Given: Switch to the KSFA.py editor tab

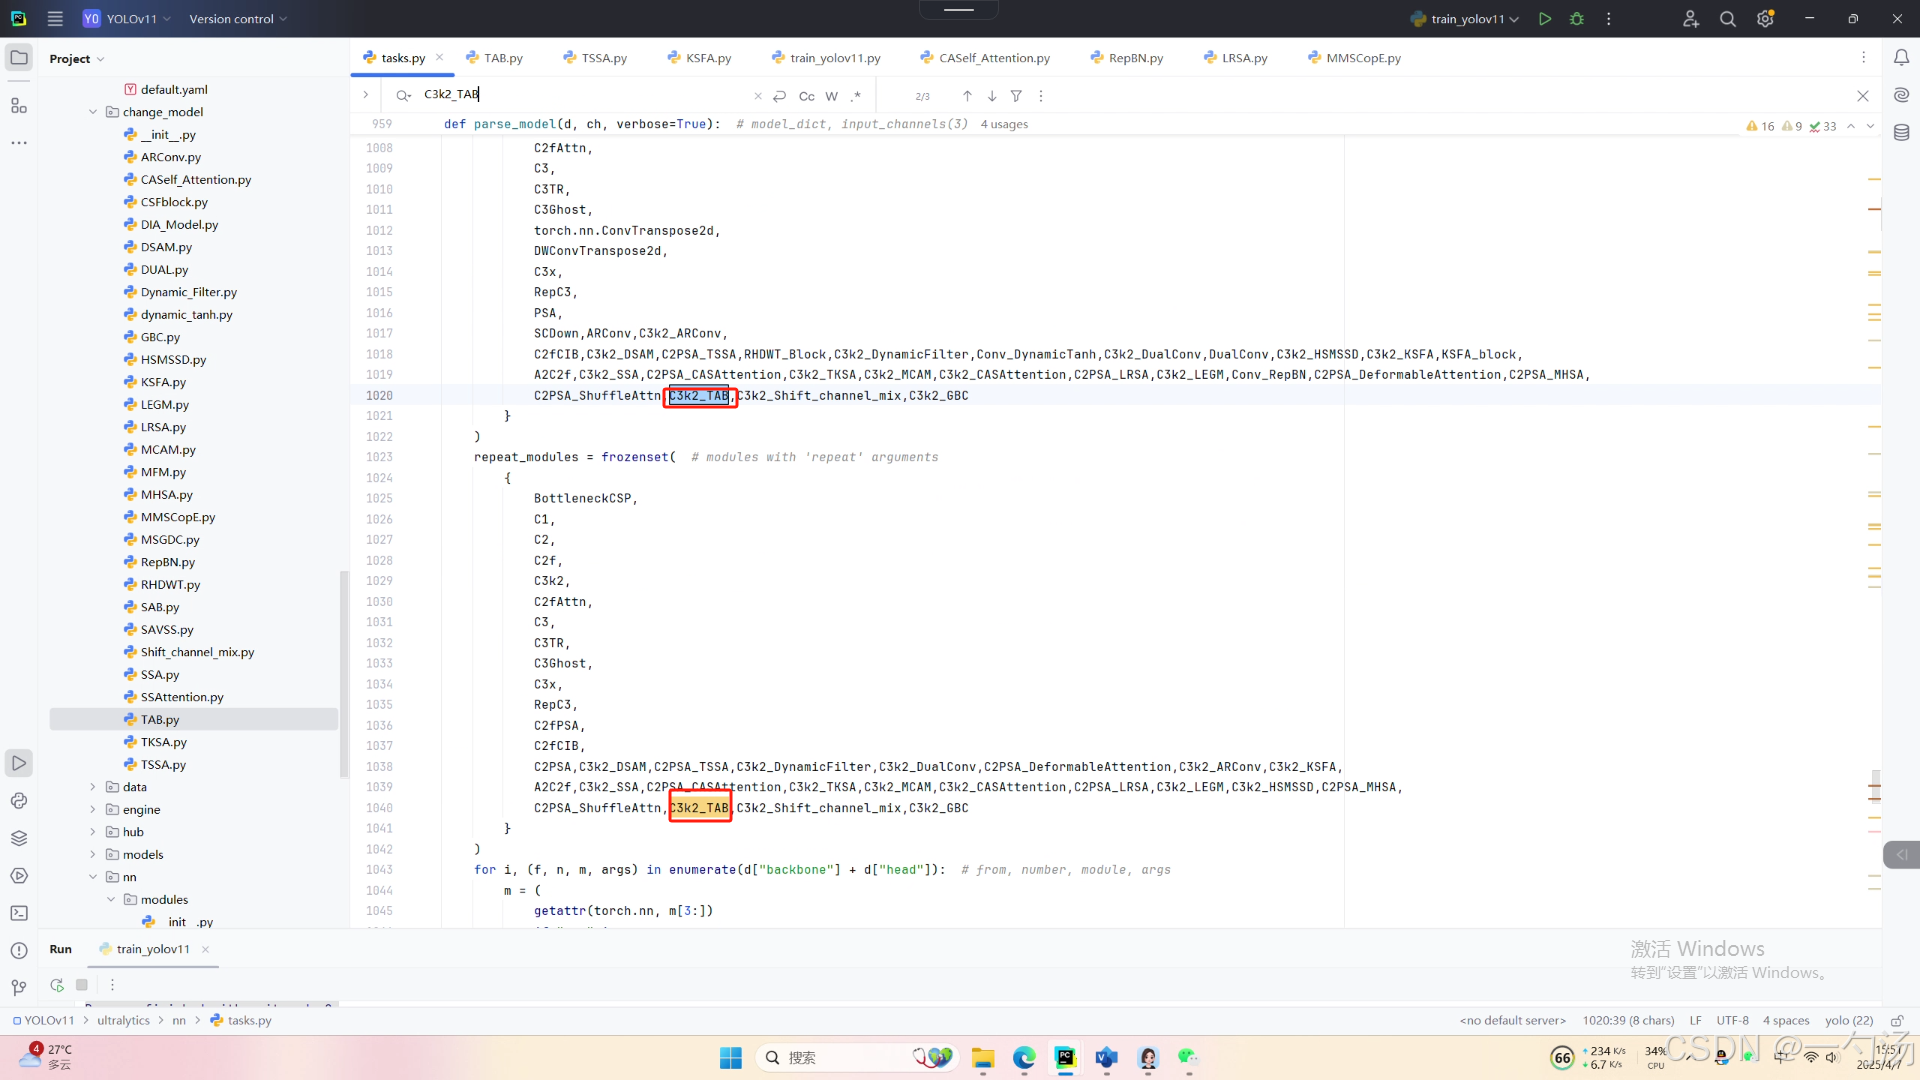Looking at the screenshot, I should point(707,58).
